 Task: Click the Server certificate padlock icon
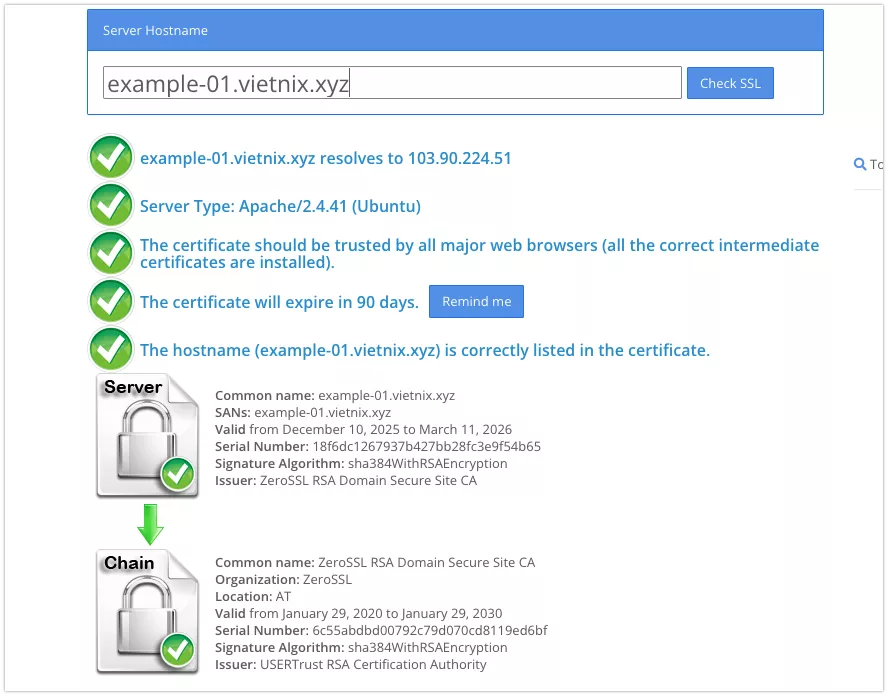(147, 436)
